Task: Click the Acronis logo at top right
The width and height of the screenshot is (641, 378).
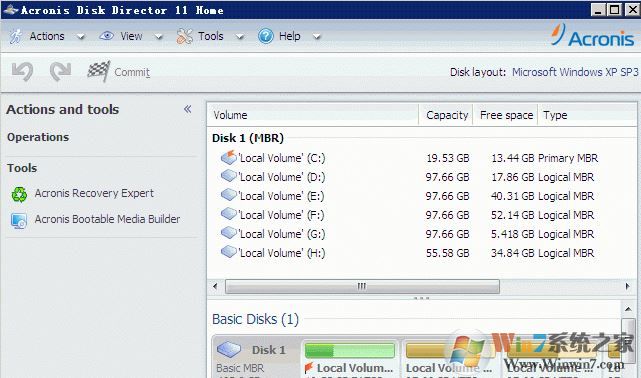Action: [x=592, y=36]
